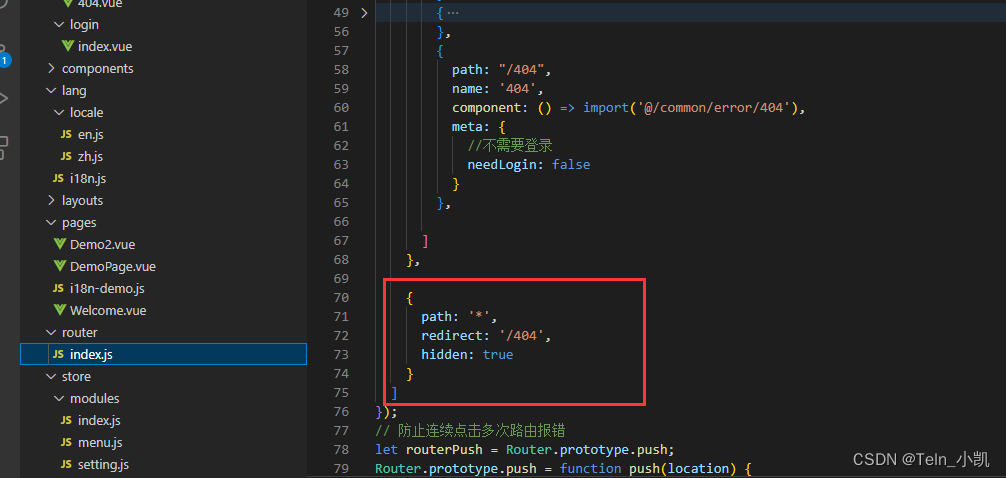Image resolution: width=1006 pixels, height=478 pixels.
Task: Collapse the pages folder
Action: [x=51, y=223]
